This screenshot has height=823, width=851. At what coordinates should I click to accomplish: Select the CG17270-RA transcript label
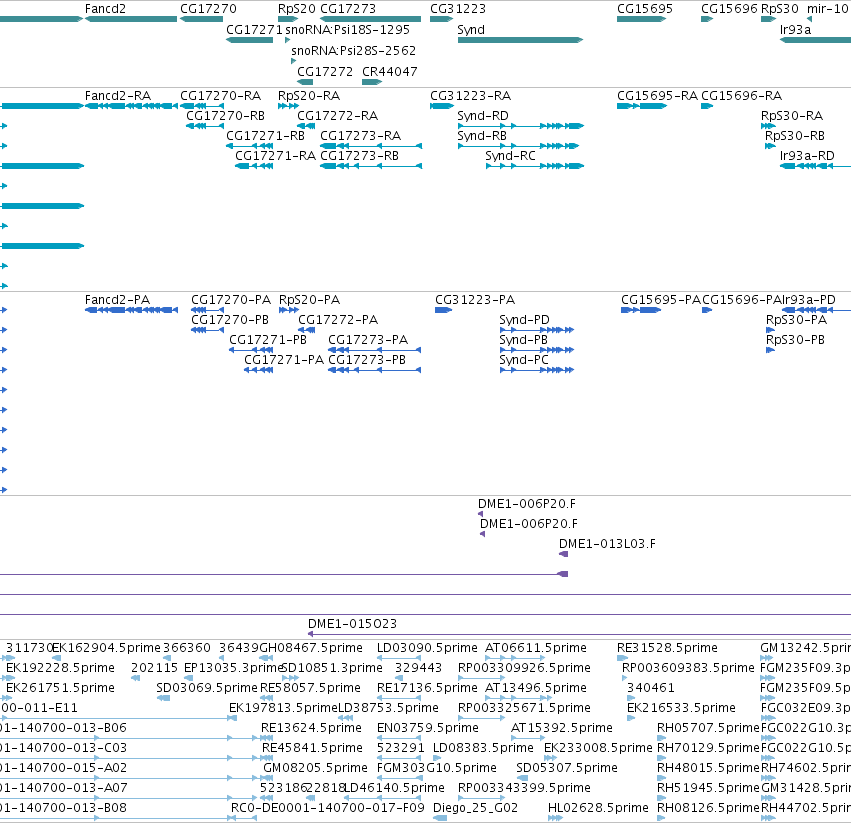point(220,96)
